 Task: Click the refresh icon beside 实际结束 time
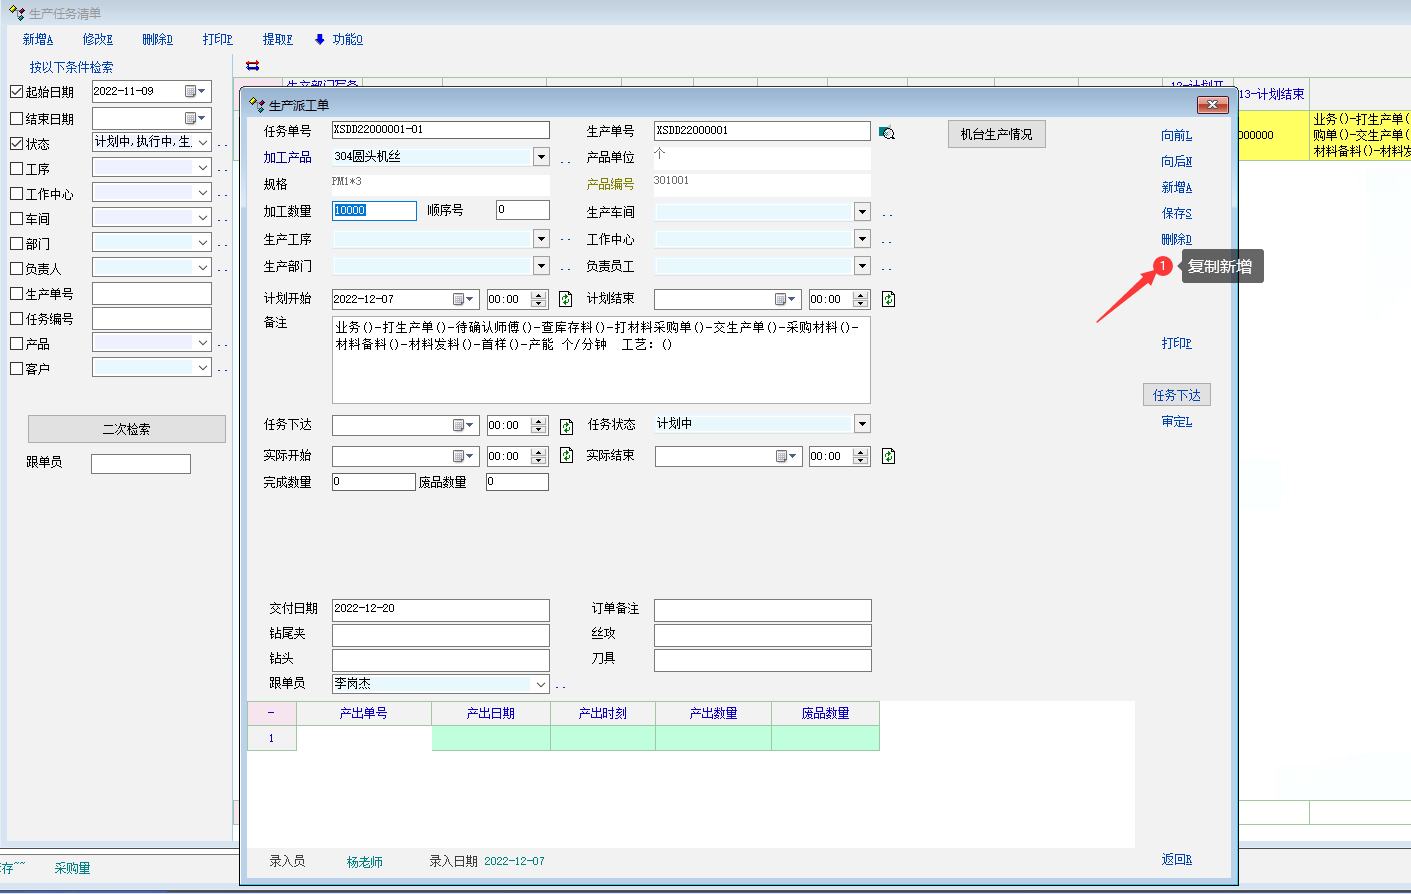[888, 456]
